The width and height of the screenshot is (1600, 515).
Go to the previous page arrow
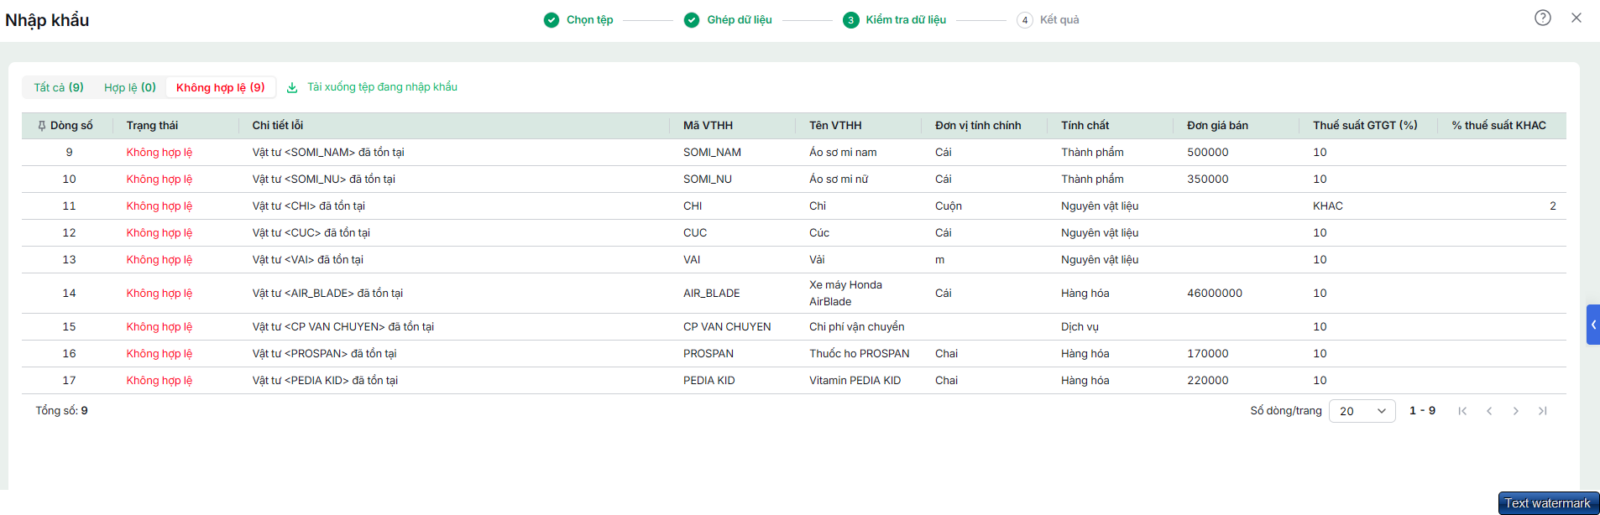(1489, 411)
